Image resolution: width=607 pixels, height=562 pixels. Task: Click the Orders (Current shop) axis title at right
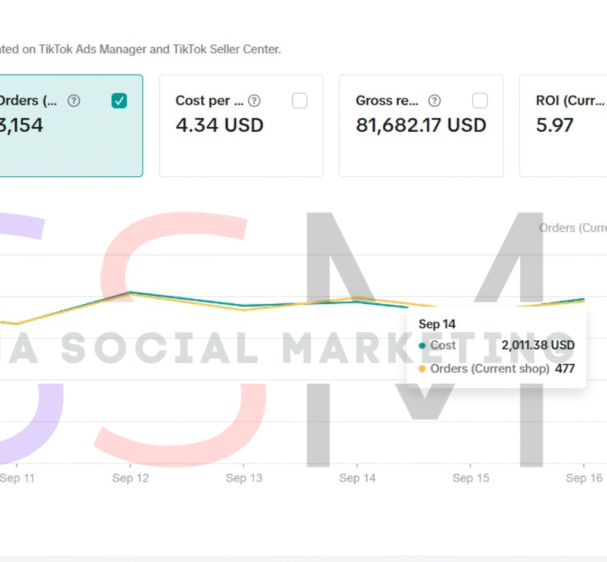click(x=573, y=228)
